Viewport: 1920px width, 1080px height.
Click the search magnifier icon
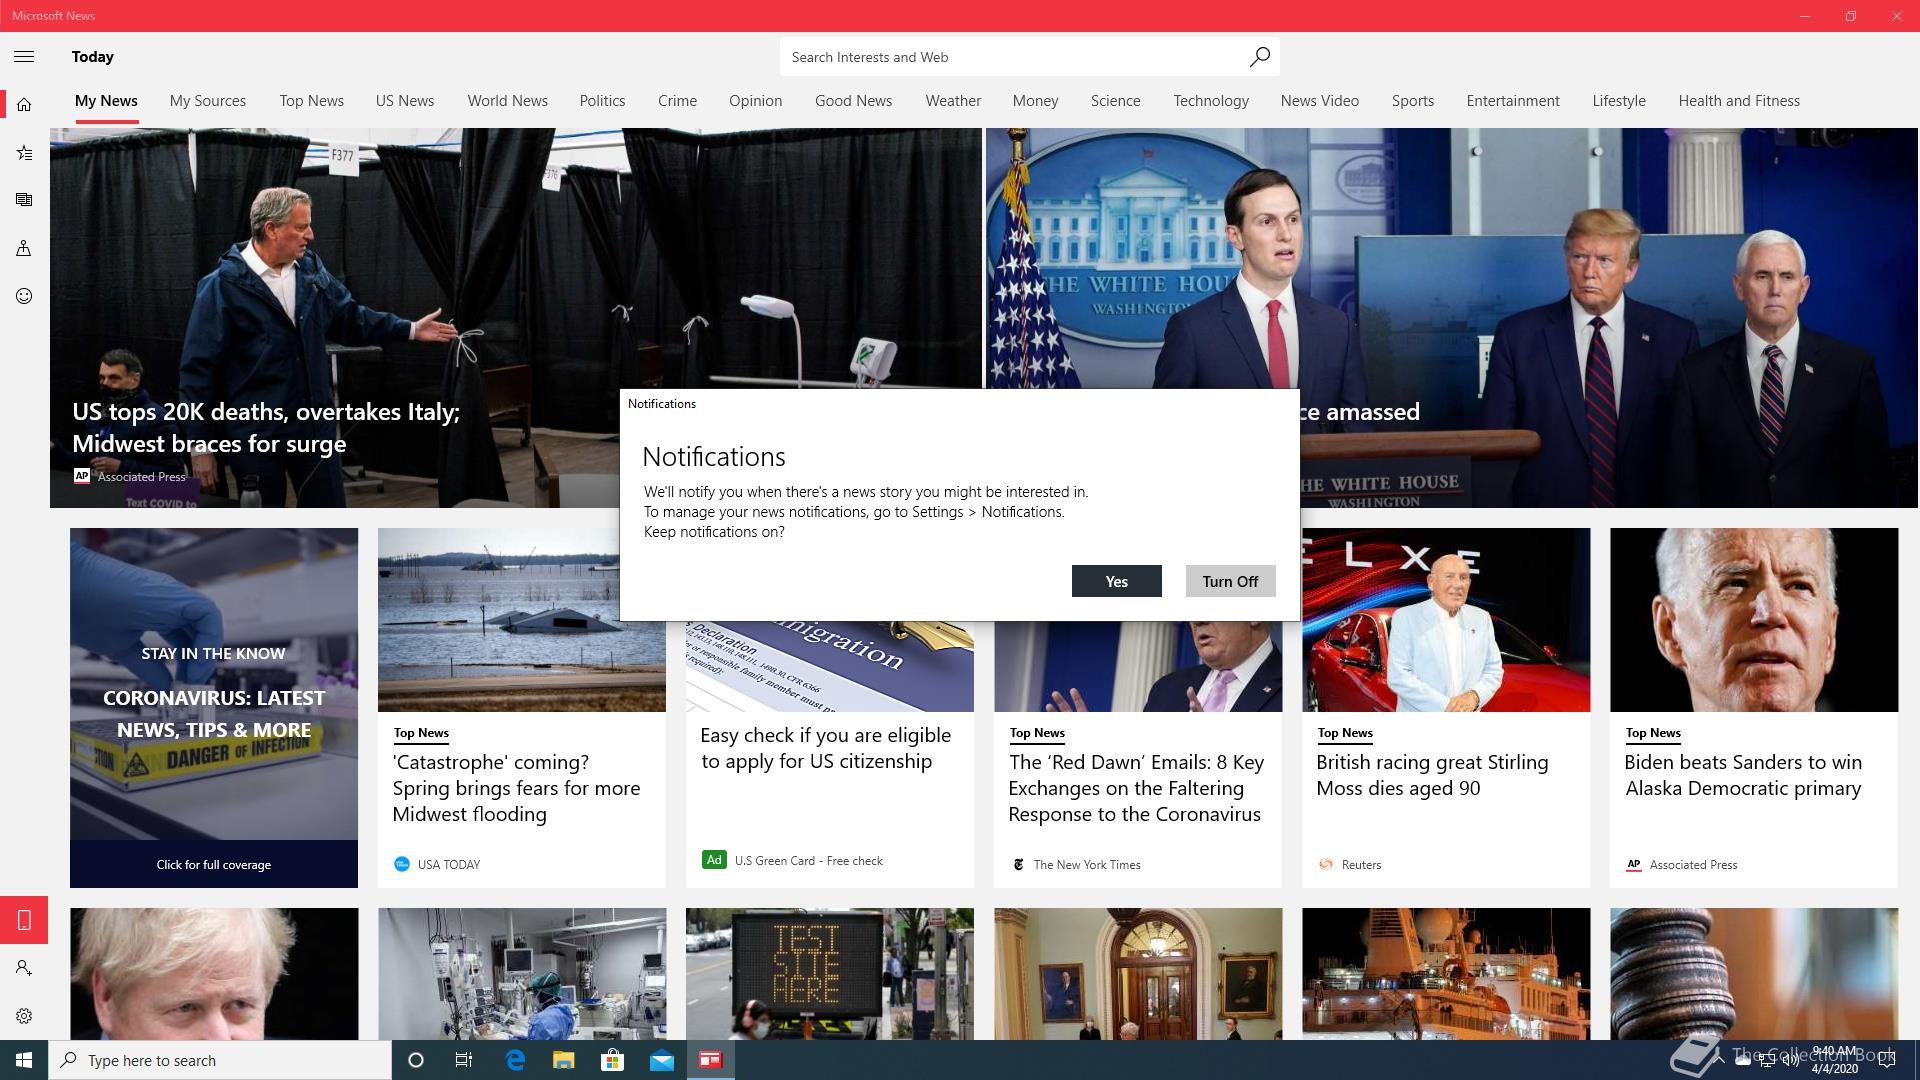click(x=1259, y=57)
